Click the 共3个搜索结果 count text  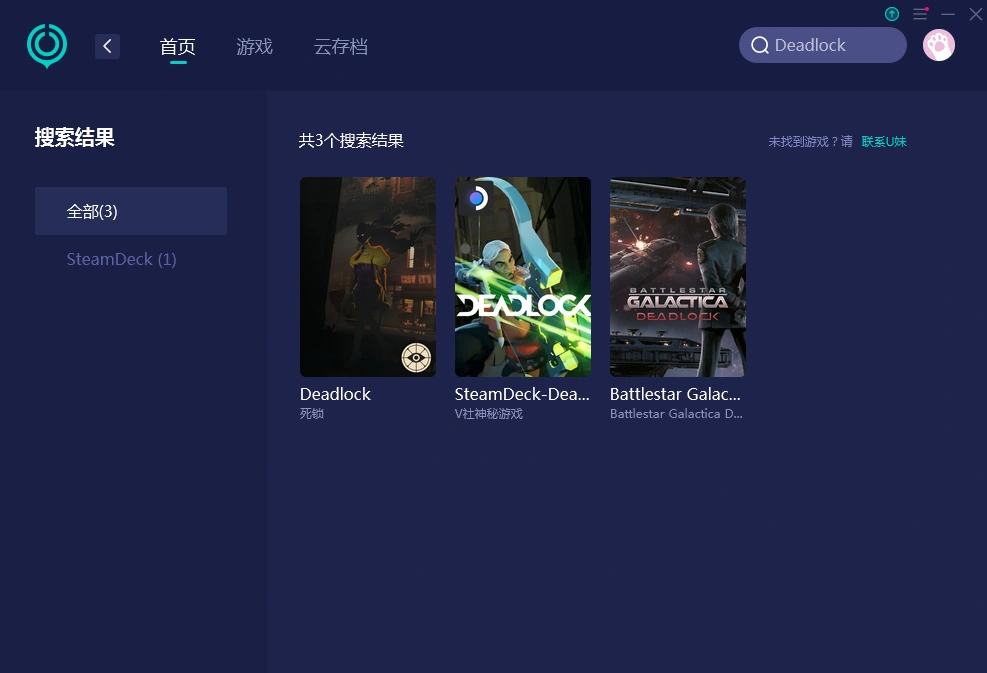coord(351,140)
